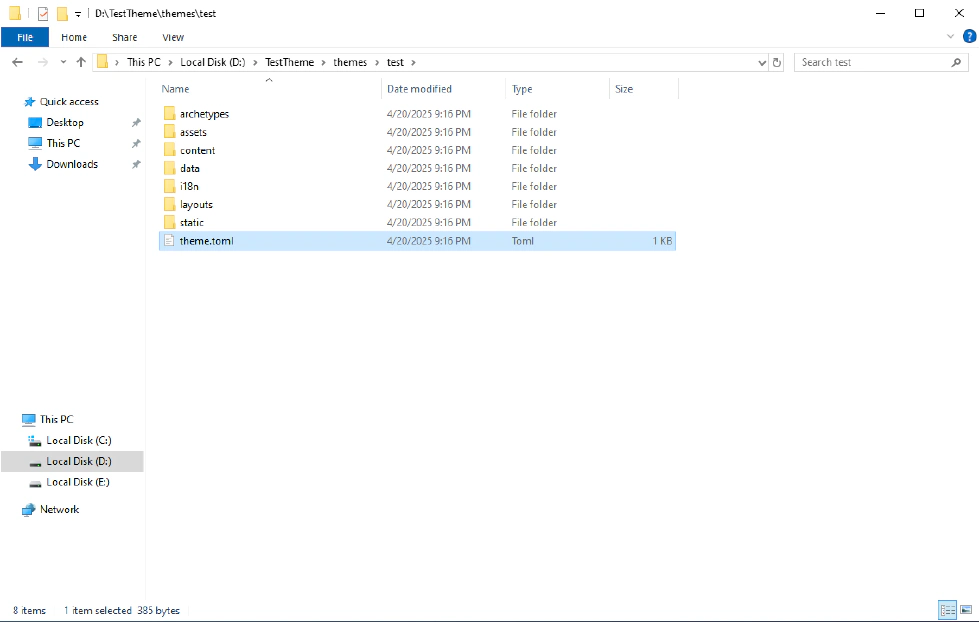Click the Up directory arrow

pyautogui.click(x=81, y=62)
